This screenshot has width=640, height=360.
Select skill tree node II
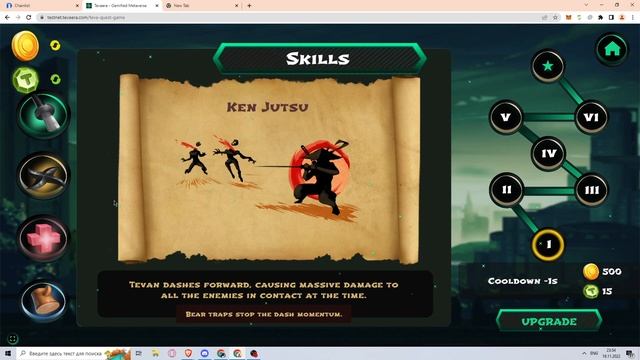[506, 190]
